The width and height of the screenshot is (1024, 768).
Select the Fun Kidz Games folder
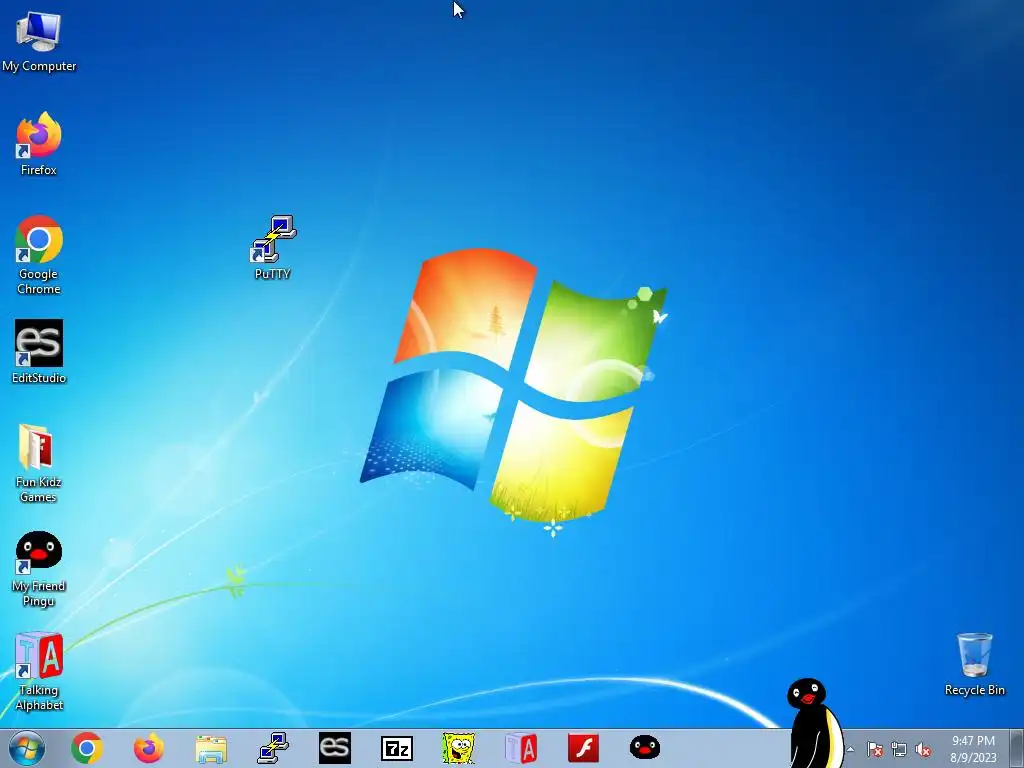pyautogui.click(x=39, y=463)
